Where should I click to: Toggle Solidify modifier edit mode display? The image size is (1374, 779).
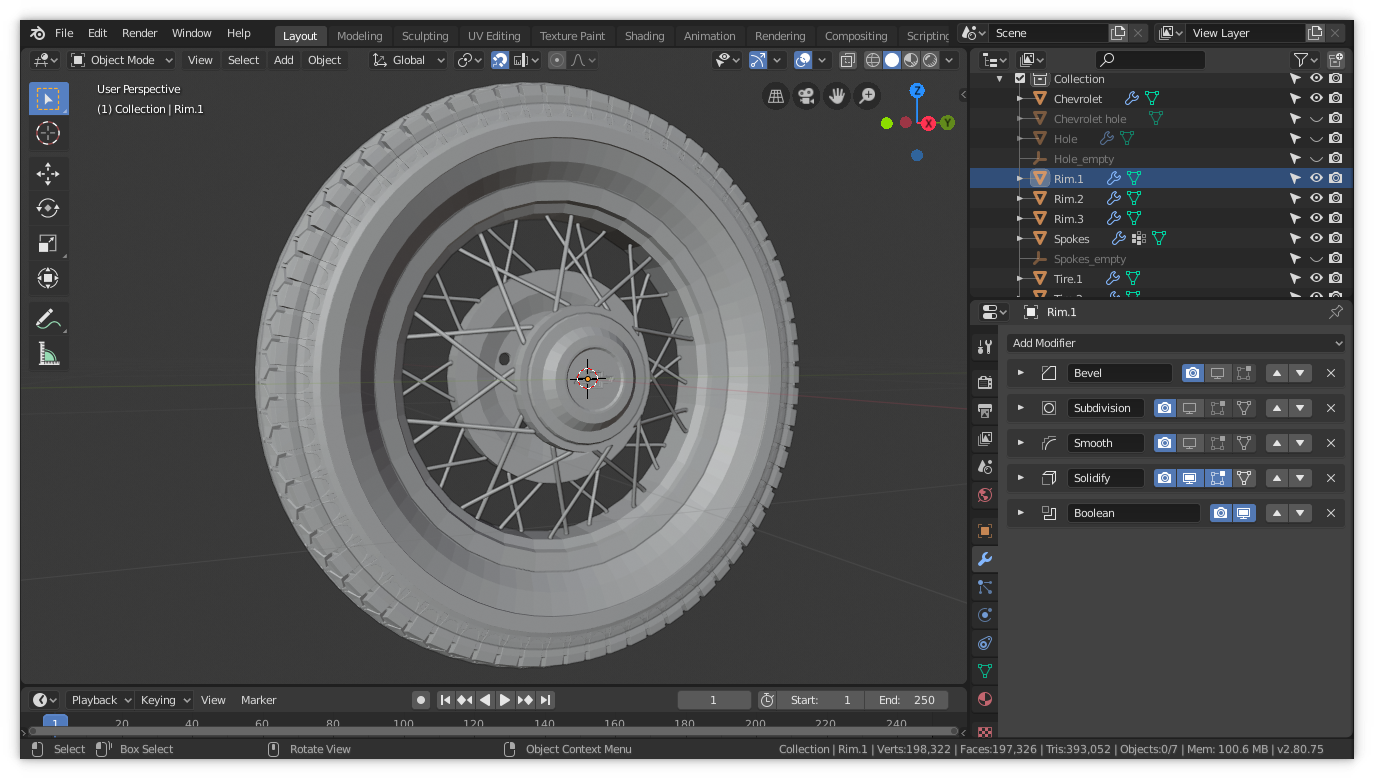pyautogui.click(x=1216, y=478)
